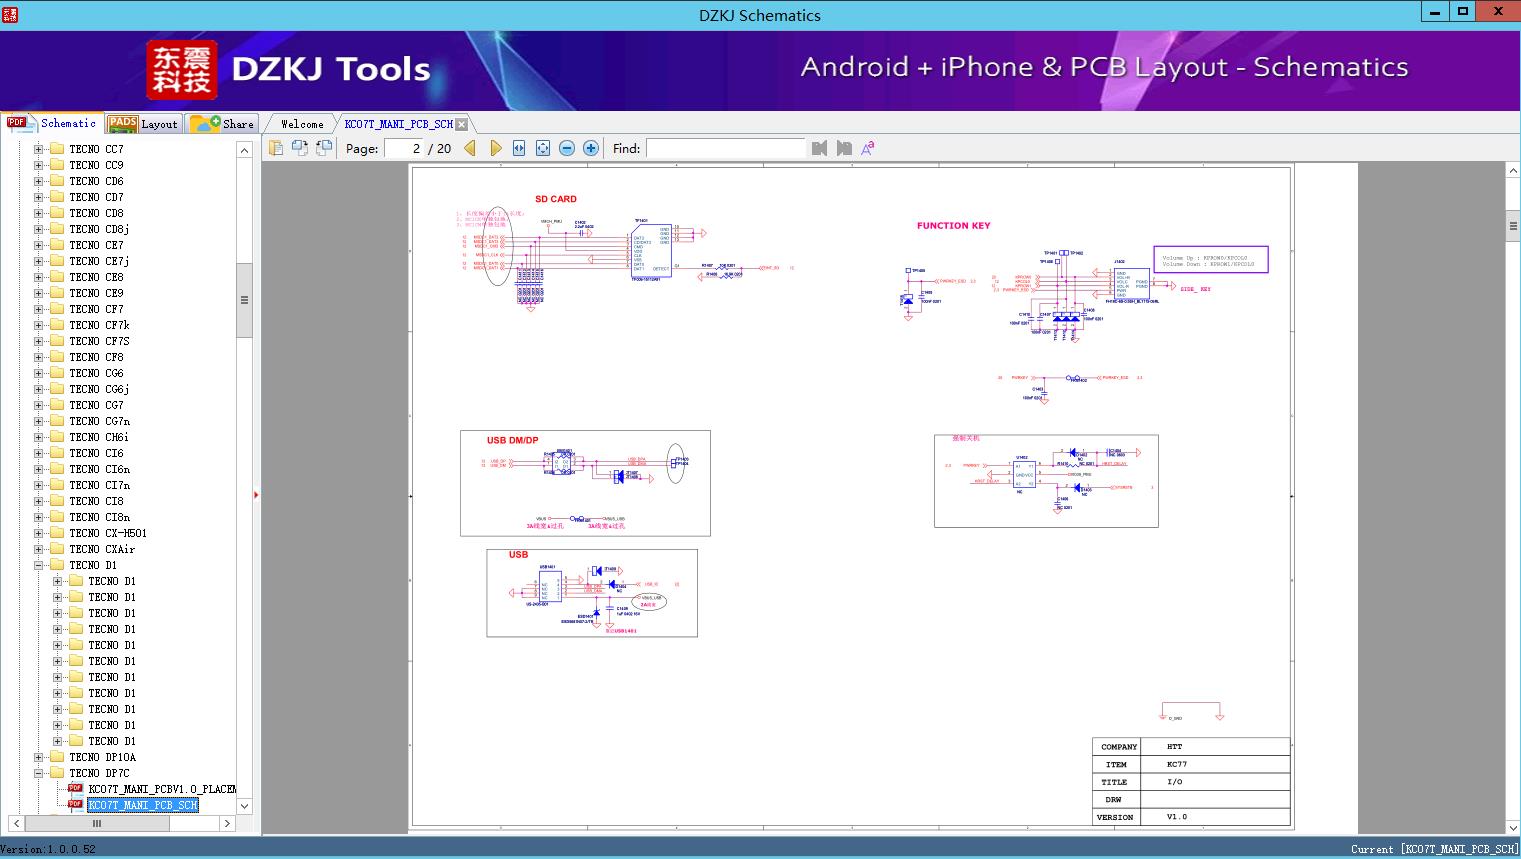The image size is (1521, 859).
Task: Click the rotate page clockwise icon
Action: click(x=300, y=148)
